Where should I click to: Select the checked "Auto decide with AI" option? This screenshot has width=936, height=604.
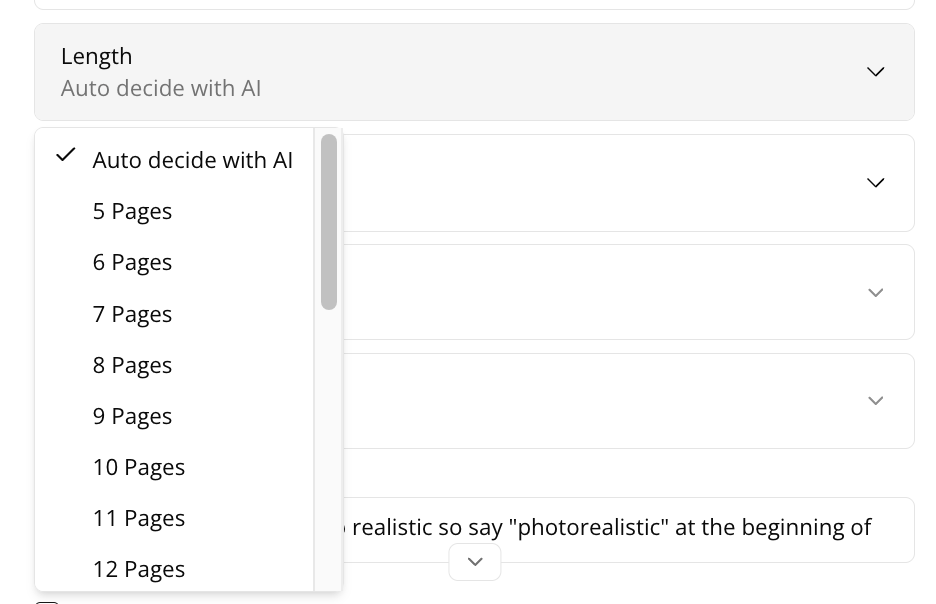click(x=192, y=160)
